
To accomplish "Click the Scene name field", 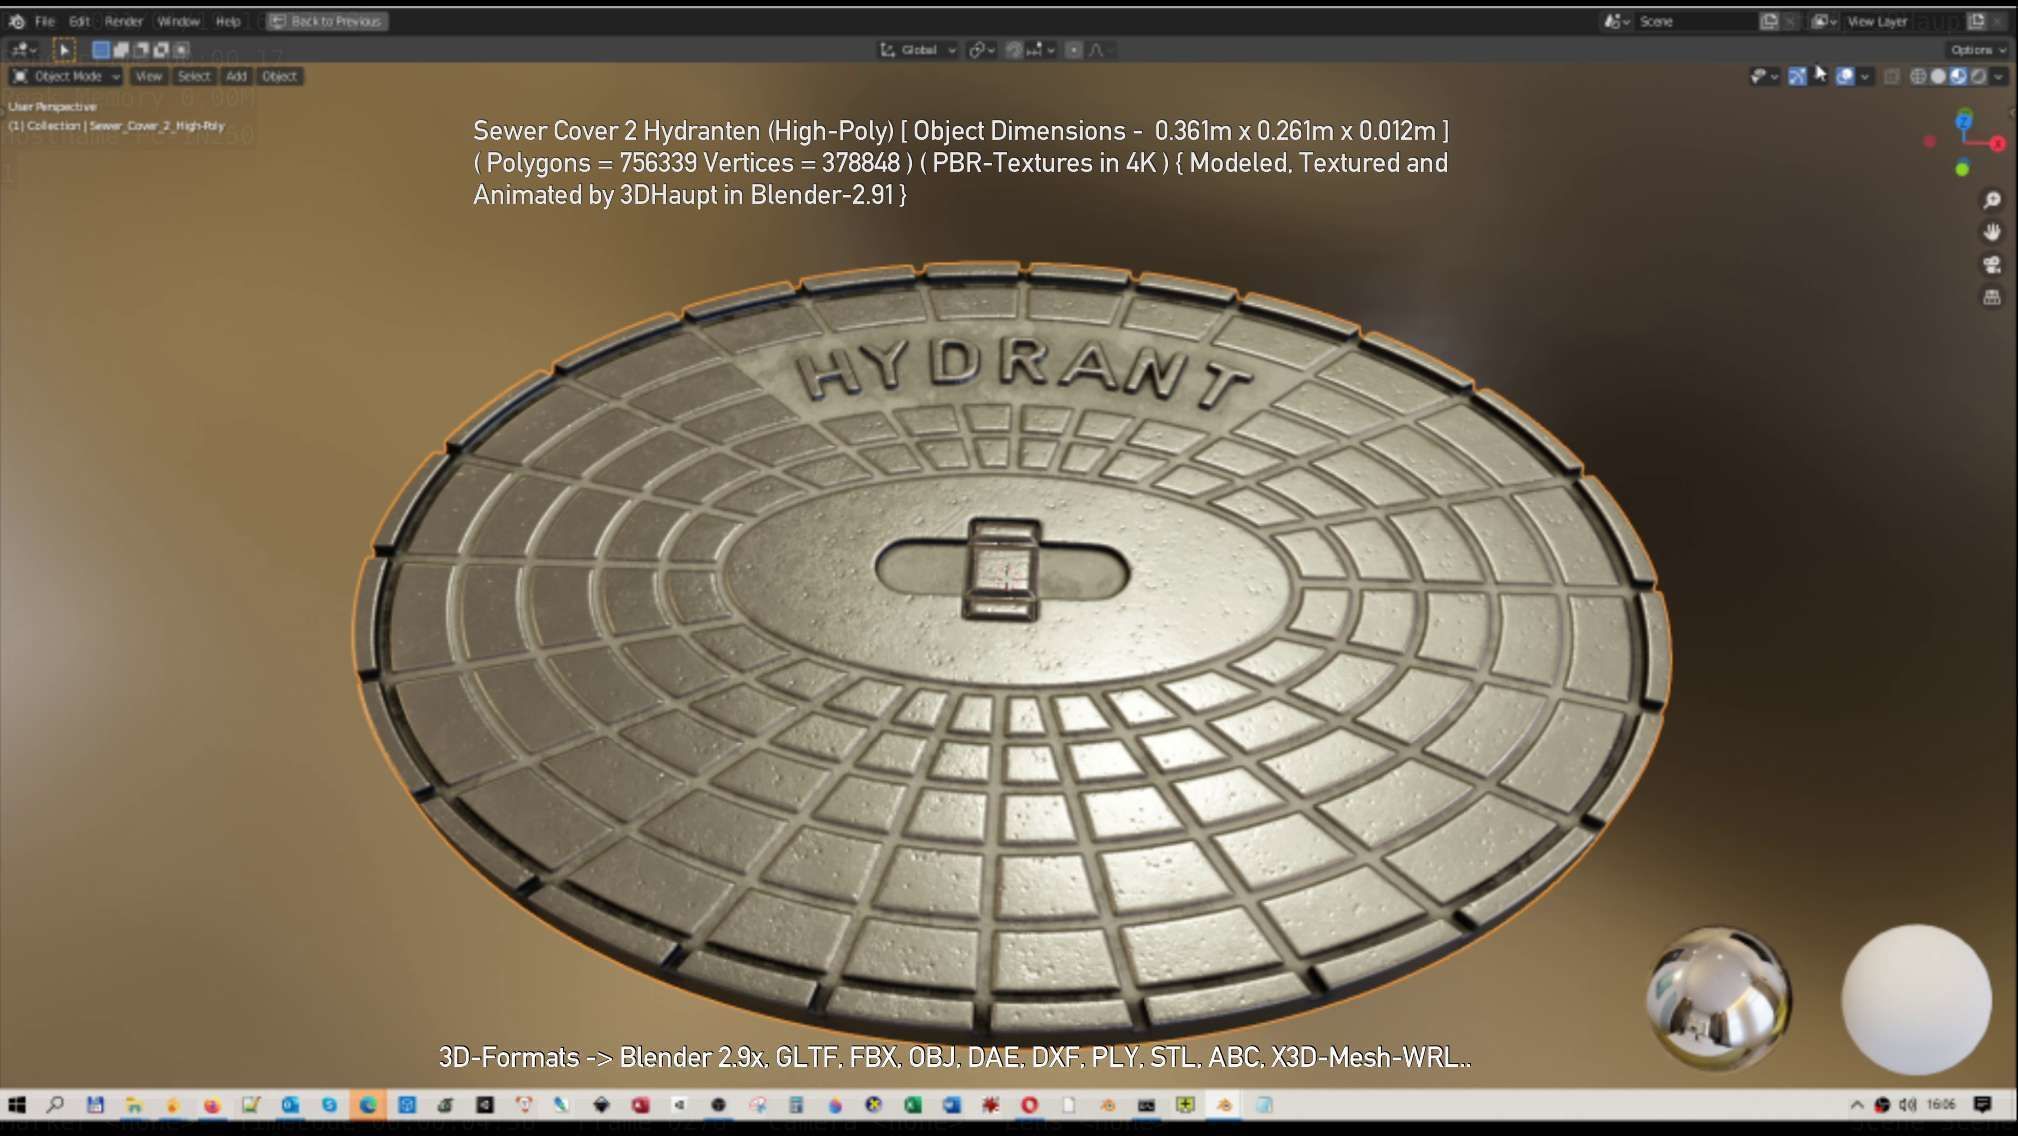I will [1695, 21].
